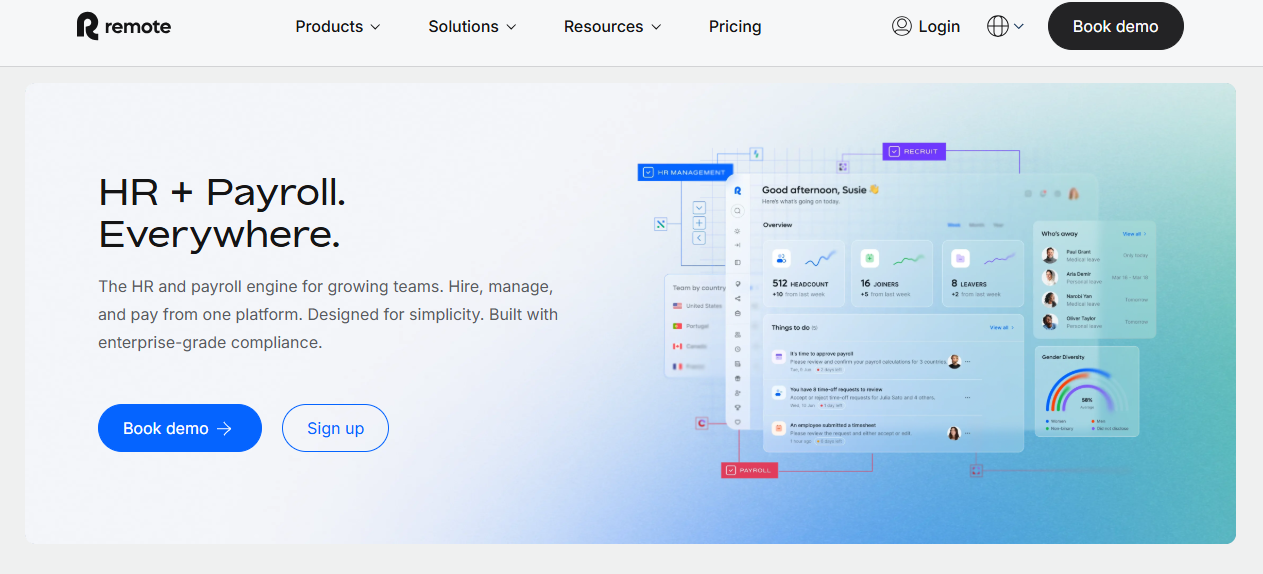1263x574 pixels.
Task: Select Oliver Taylor in Who's away
Action: (x=1095, y=322)
